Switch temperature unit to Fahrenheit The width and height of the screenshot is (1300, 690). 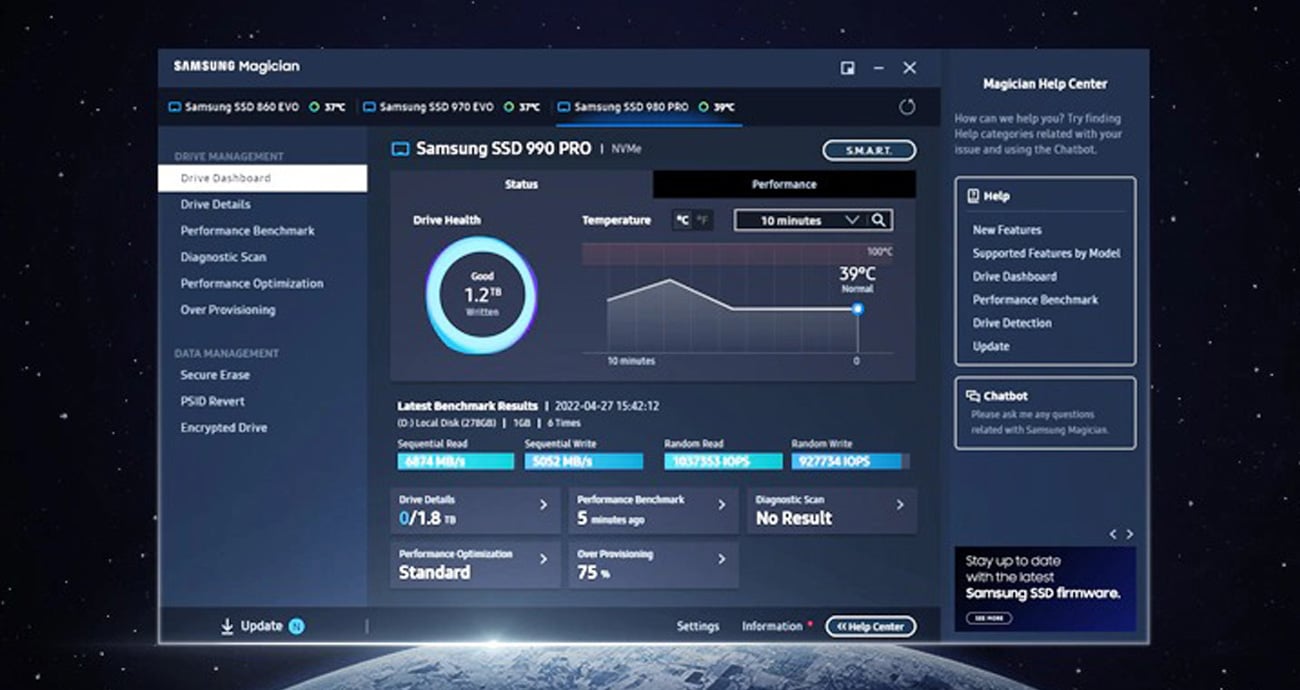703,220
